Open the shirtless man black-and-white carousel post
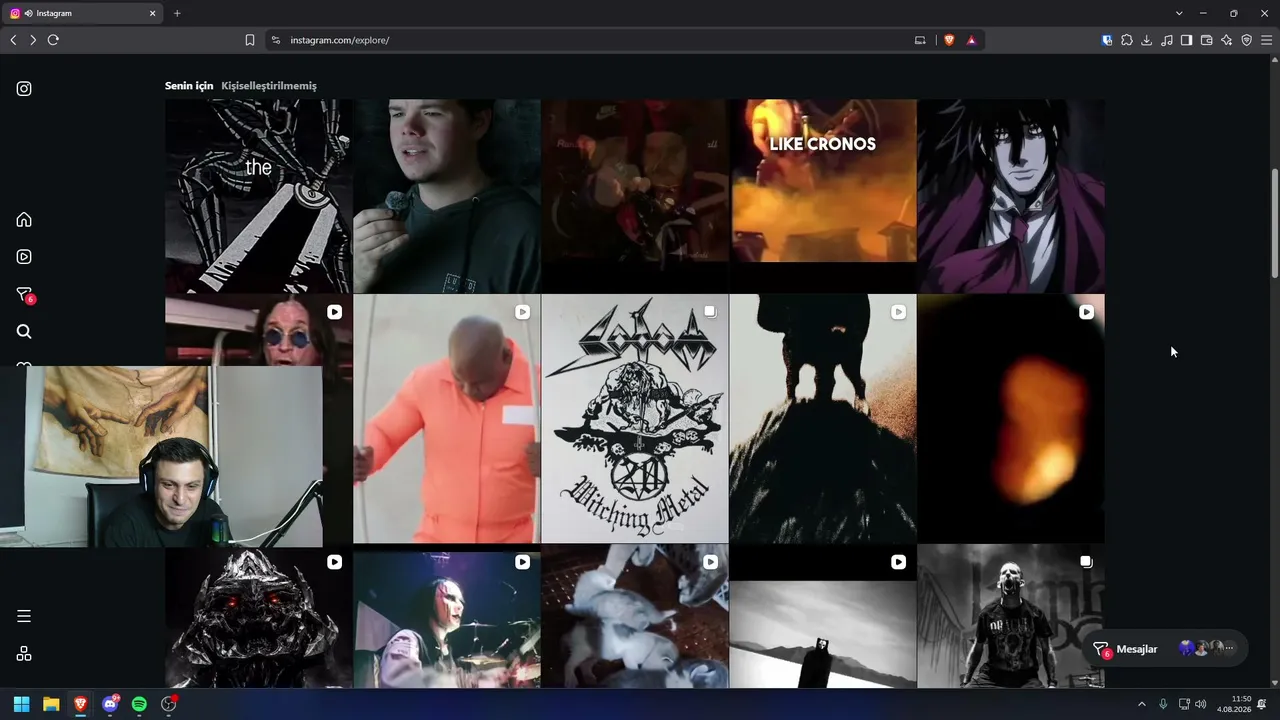Viewport: 1280px width, 720px height. (1011, 617)
